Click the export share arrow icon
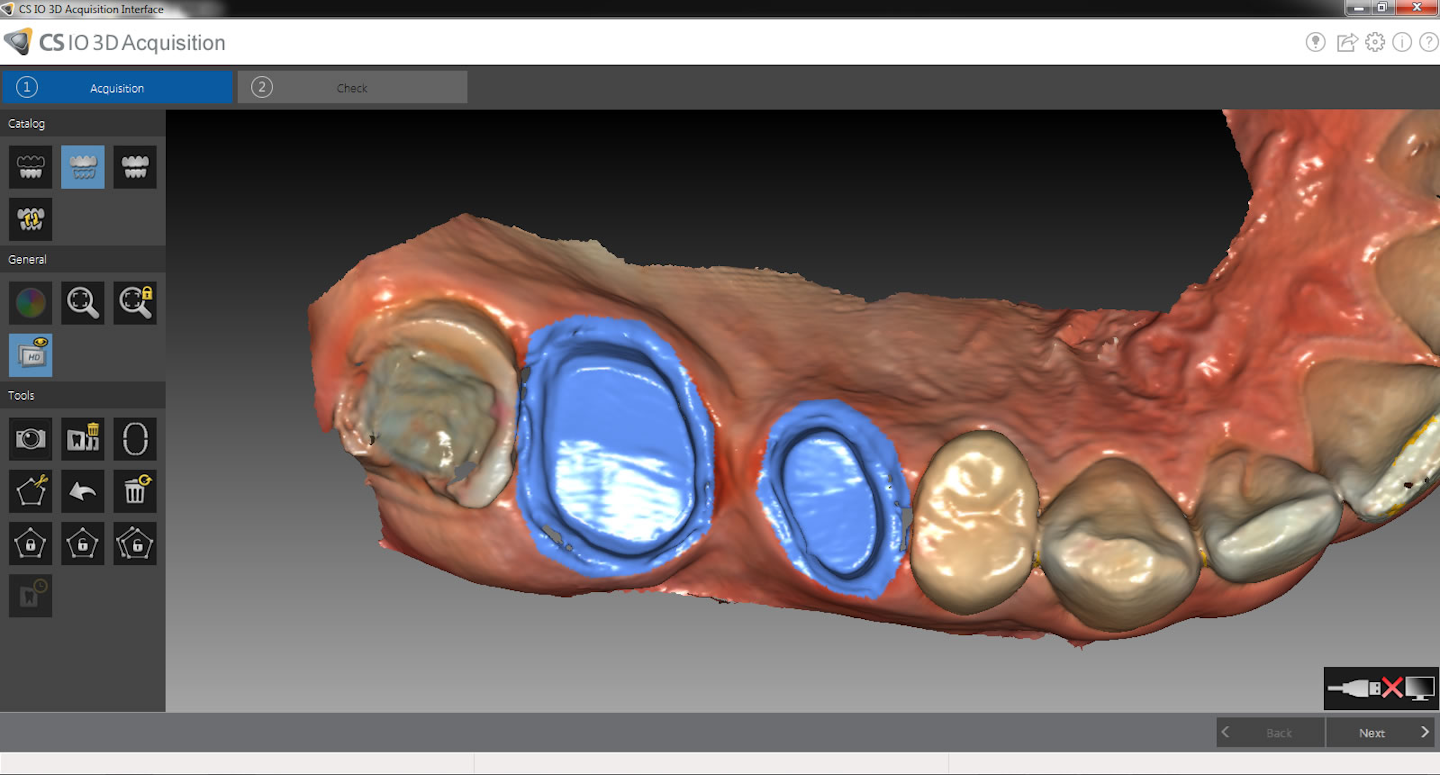1440x775 pixels. coord(1347,42)
